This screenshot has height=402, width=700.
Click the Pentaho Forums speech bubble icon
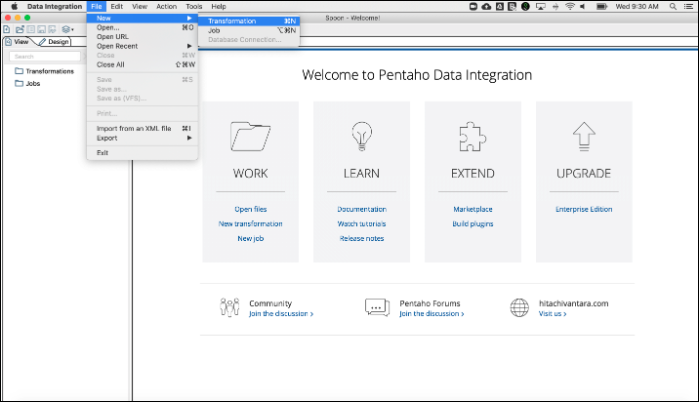[376, 307]
